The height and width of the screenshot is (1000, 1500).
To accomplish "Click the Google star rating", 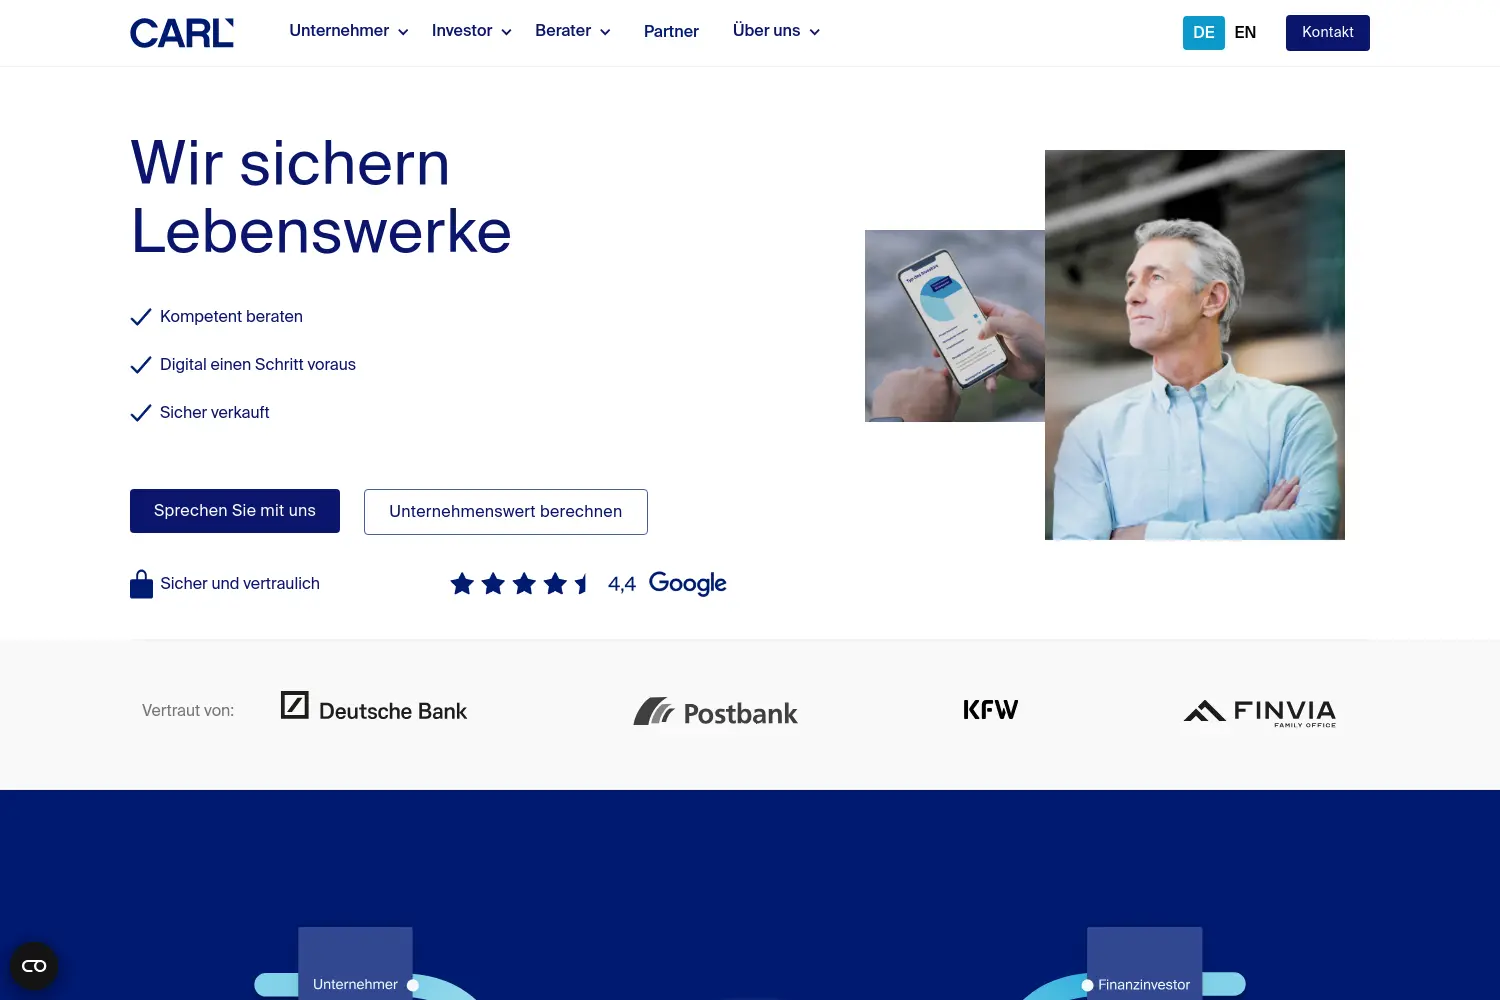I will point(520,583).
